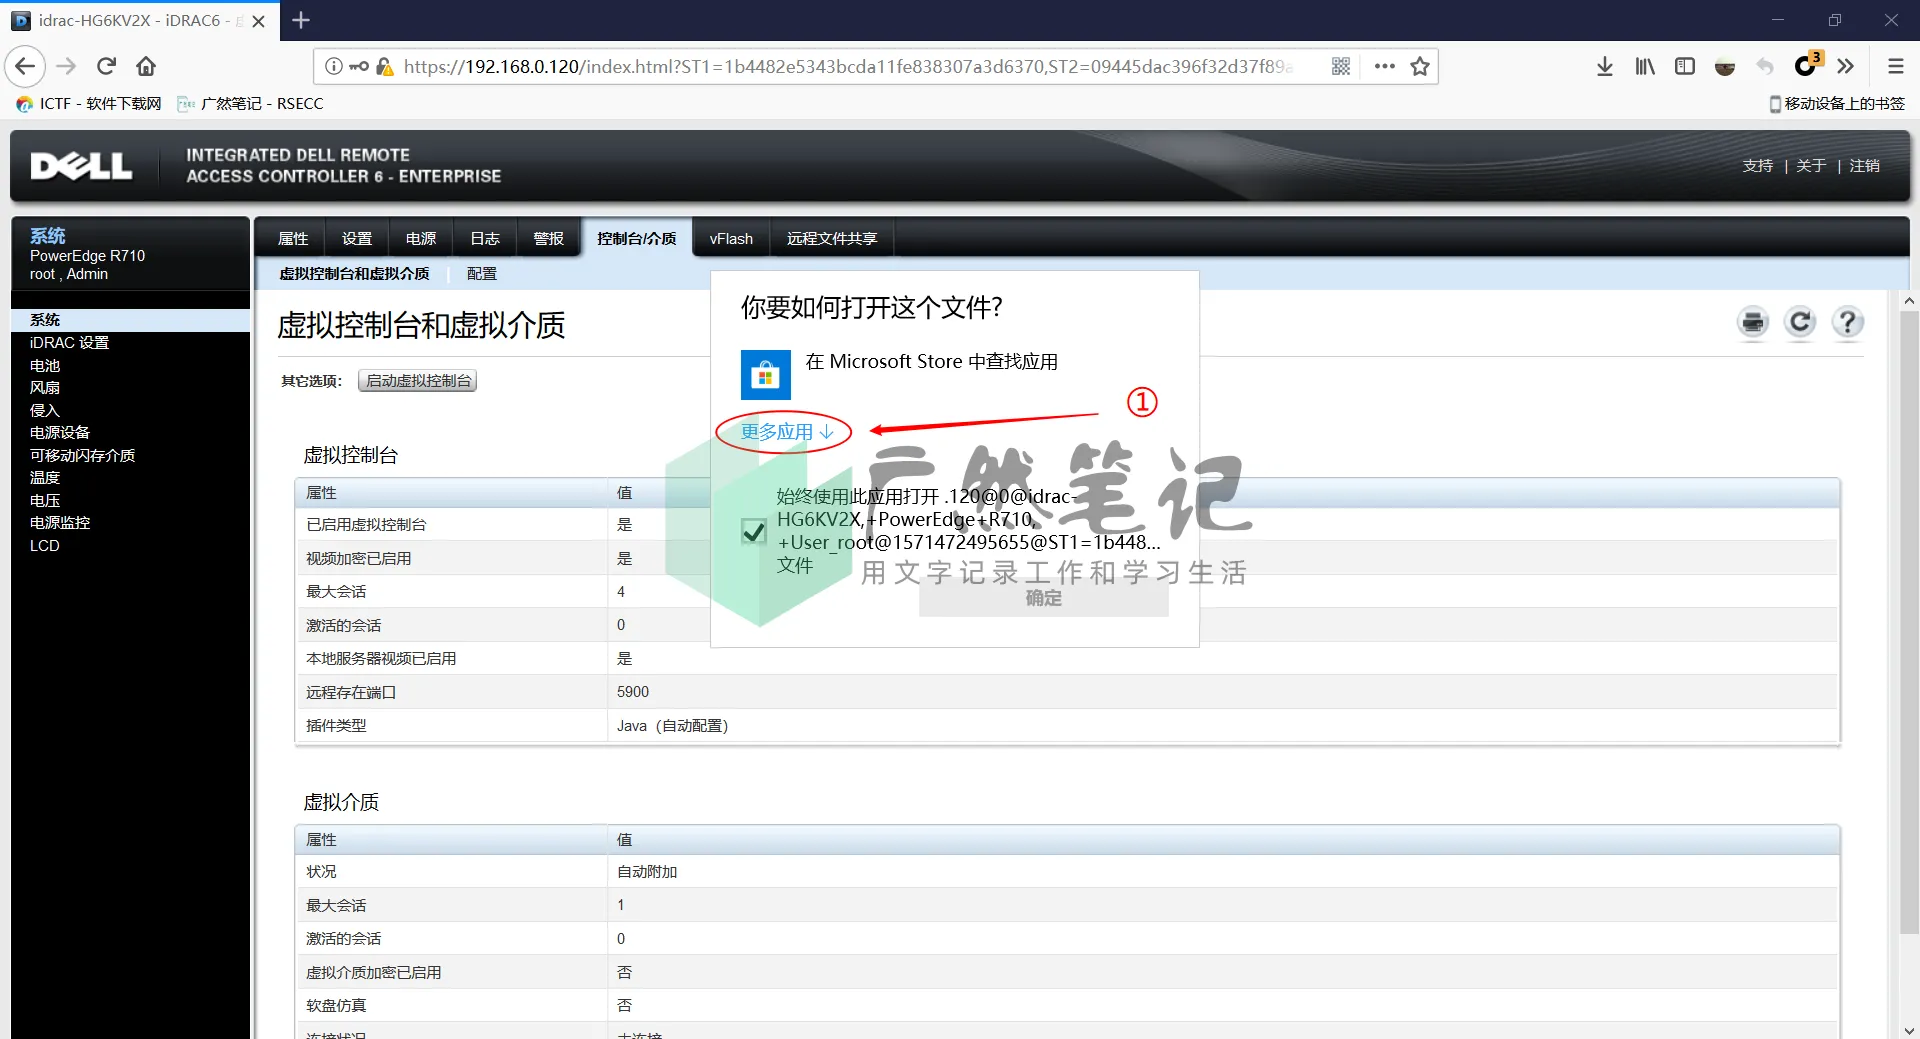Select 可移动闪存介质 in the sidebar
Viewport: 1920px width, 1039px height.
pyautogui.click(x=82, y=456)
